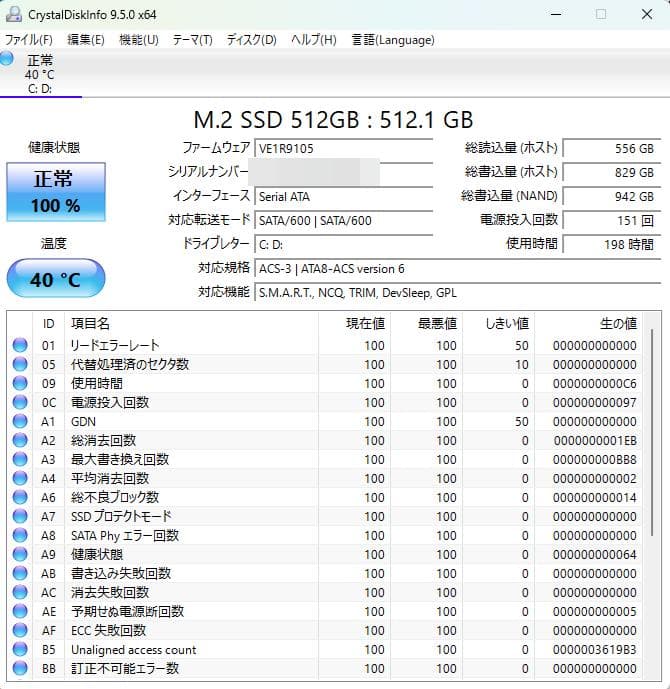The width and height of the screenshot is (670, 689).
Task: Click status orb for 01 リードエラーレート
Action: coord(20,345)
